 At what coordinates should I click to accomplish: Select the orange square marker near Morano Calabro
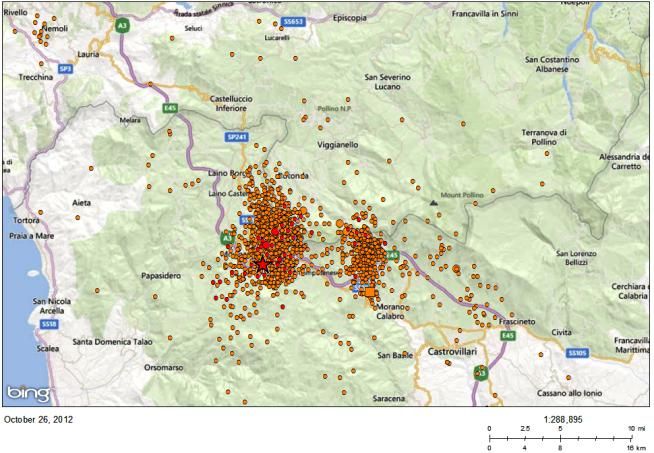pyautogui.click(x=371, y=291)
